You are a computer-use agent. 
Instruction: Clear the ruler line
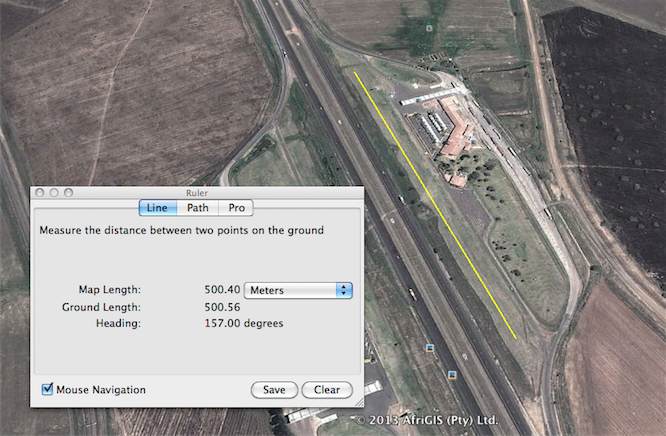(327, 390)
